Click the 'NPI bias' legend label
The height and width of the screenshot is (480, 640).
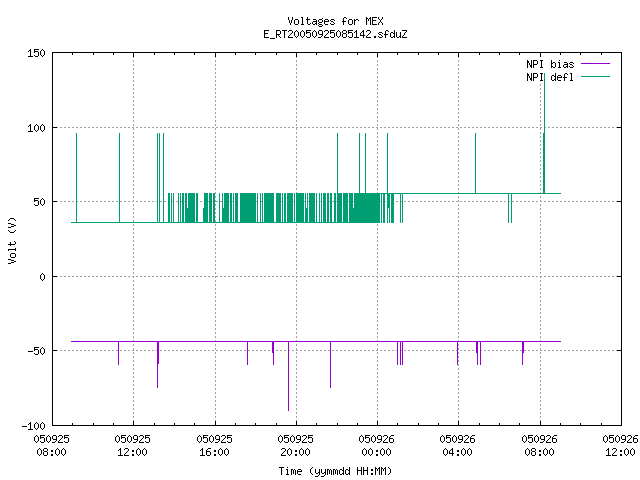550,64
